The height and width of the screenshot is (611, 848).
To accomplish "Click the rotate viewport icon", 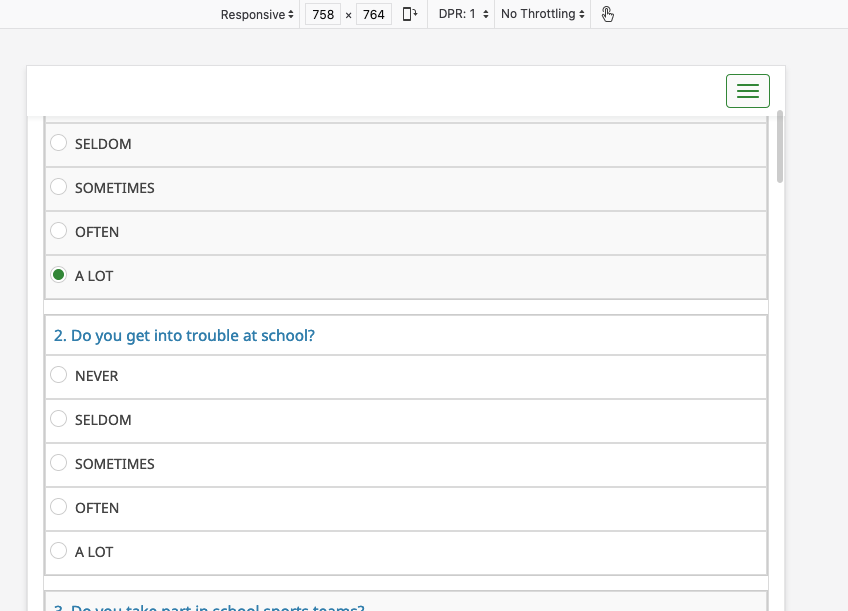I will (x=409, y=14).
